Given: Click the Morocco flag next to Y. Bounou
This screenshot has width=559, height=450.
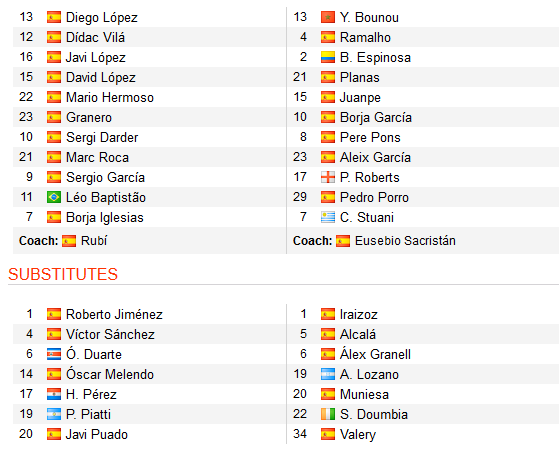Looking at the screenshot, I should click(x=328, y=17).
